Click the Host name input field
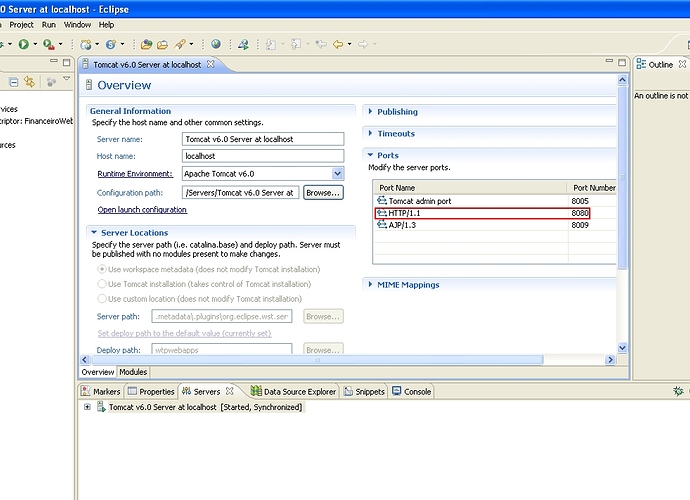Screen dimensions: 690x500 263,156
